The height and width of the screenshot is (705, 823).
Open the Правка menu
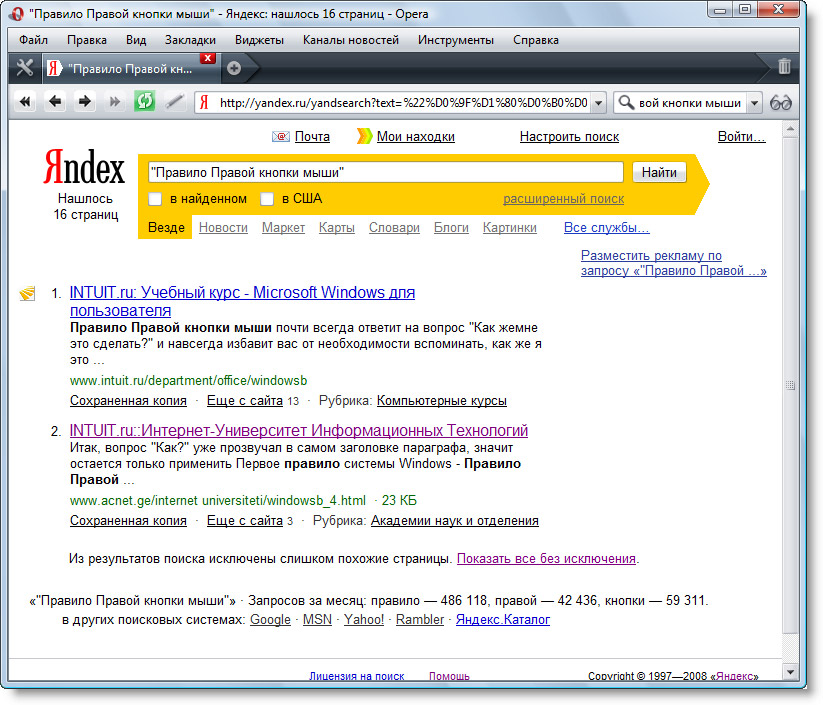pos(87,40)
